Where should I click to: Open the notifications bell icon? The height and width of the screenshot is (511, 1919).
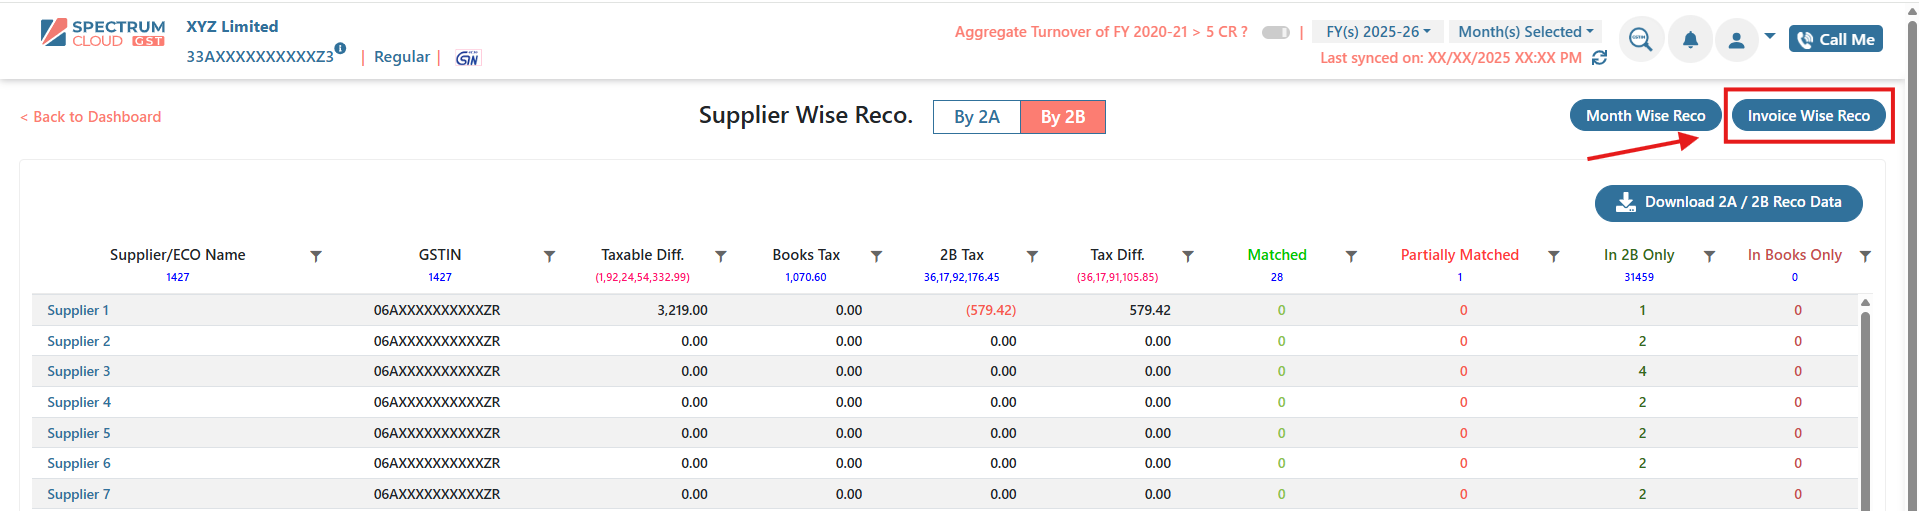coord(1690,40)
